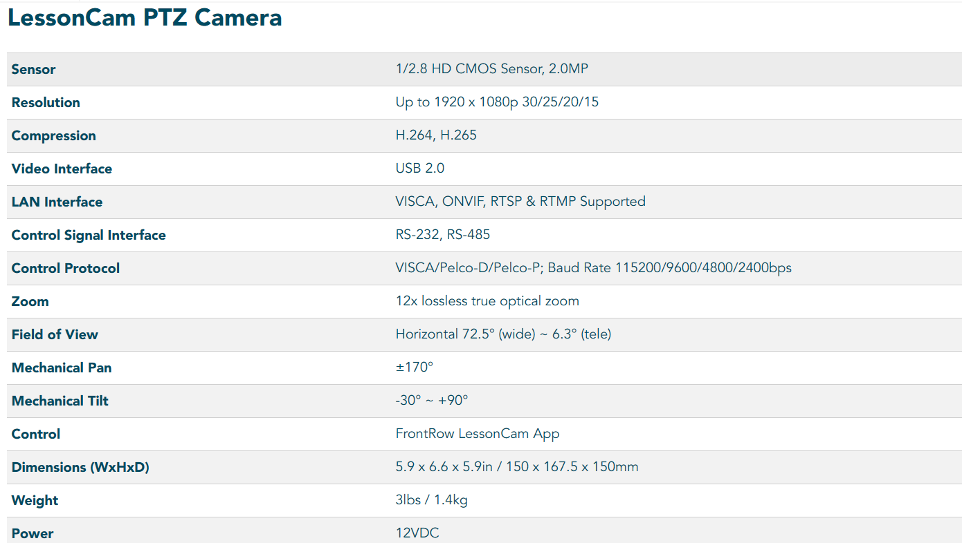Click the ±170° Mechanical Pan value

(414, 367)
